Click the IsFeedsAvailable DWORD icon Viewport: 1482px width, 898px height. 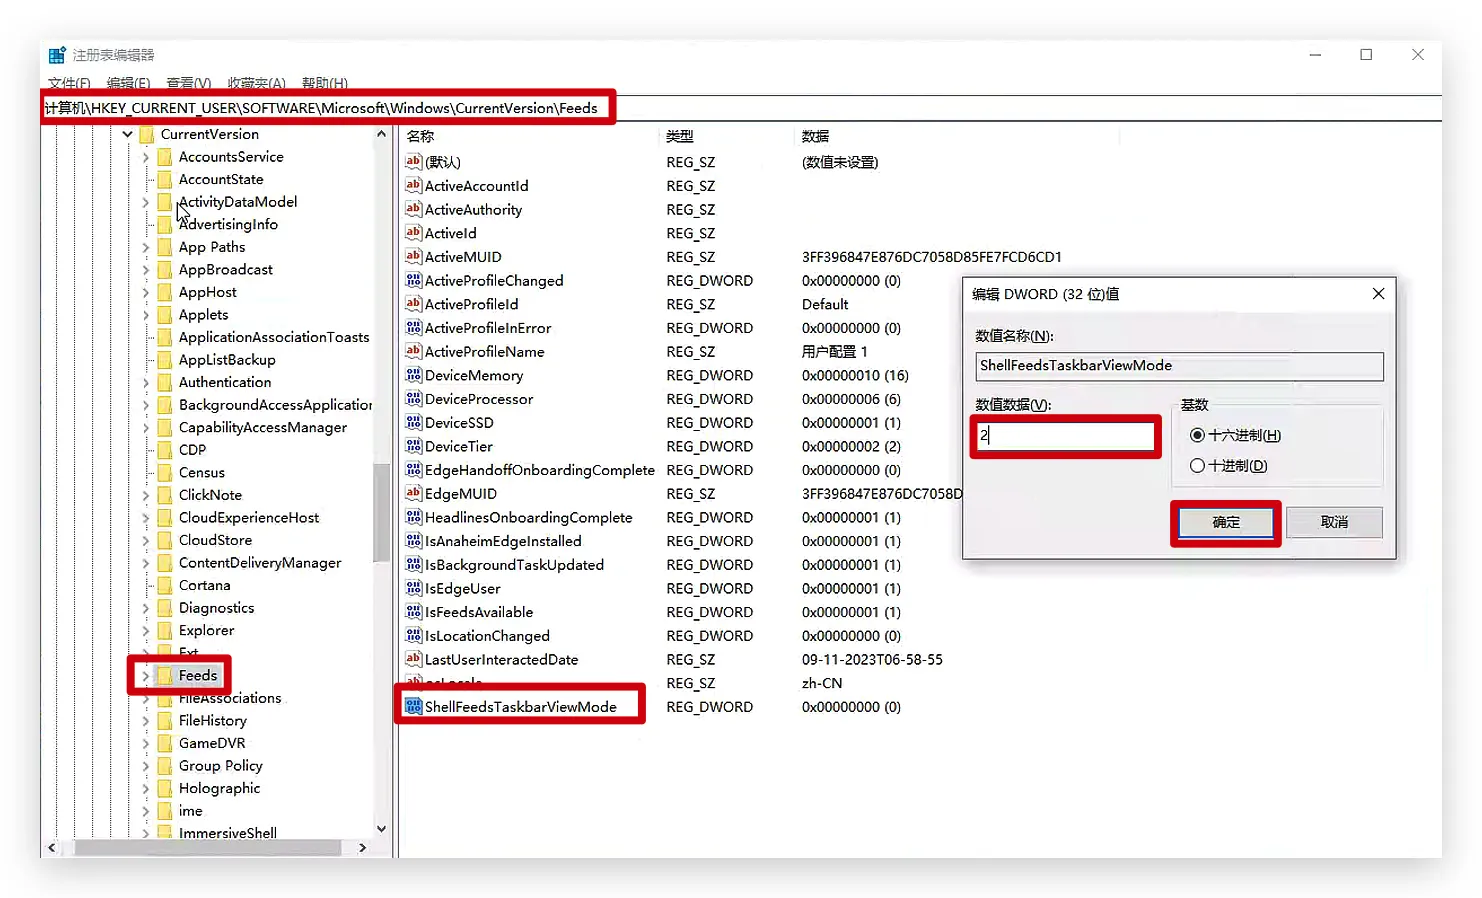point(413,612)
